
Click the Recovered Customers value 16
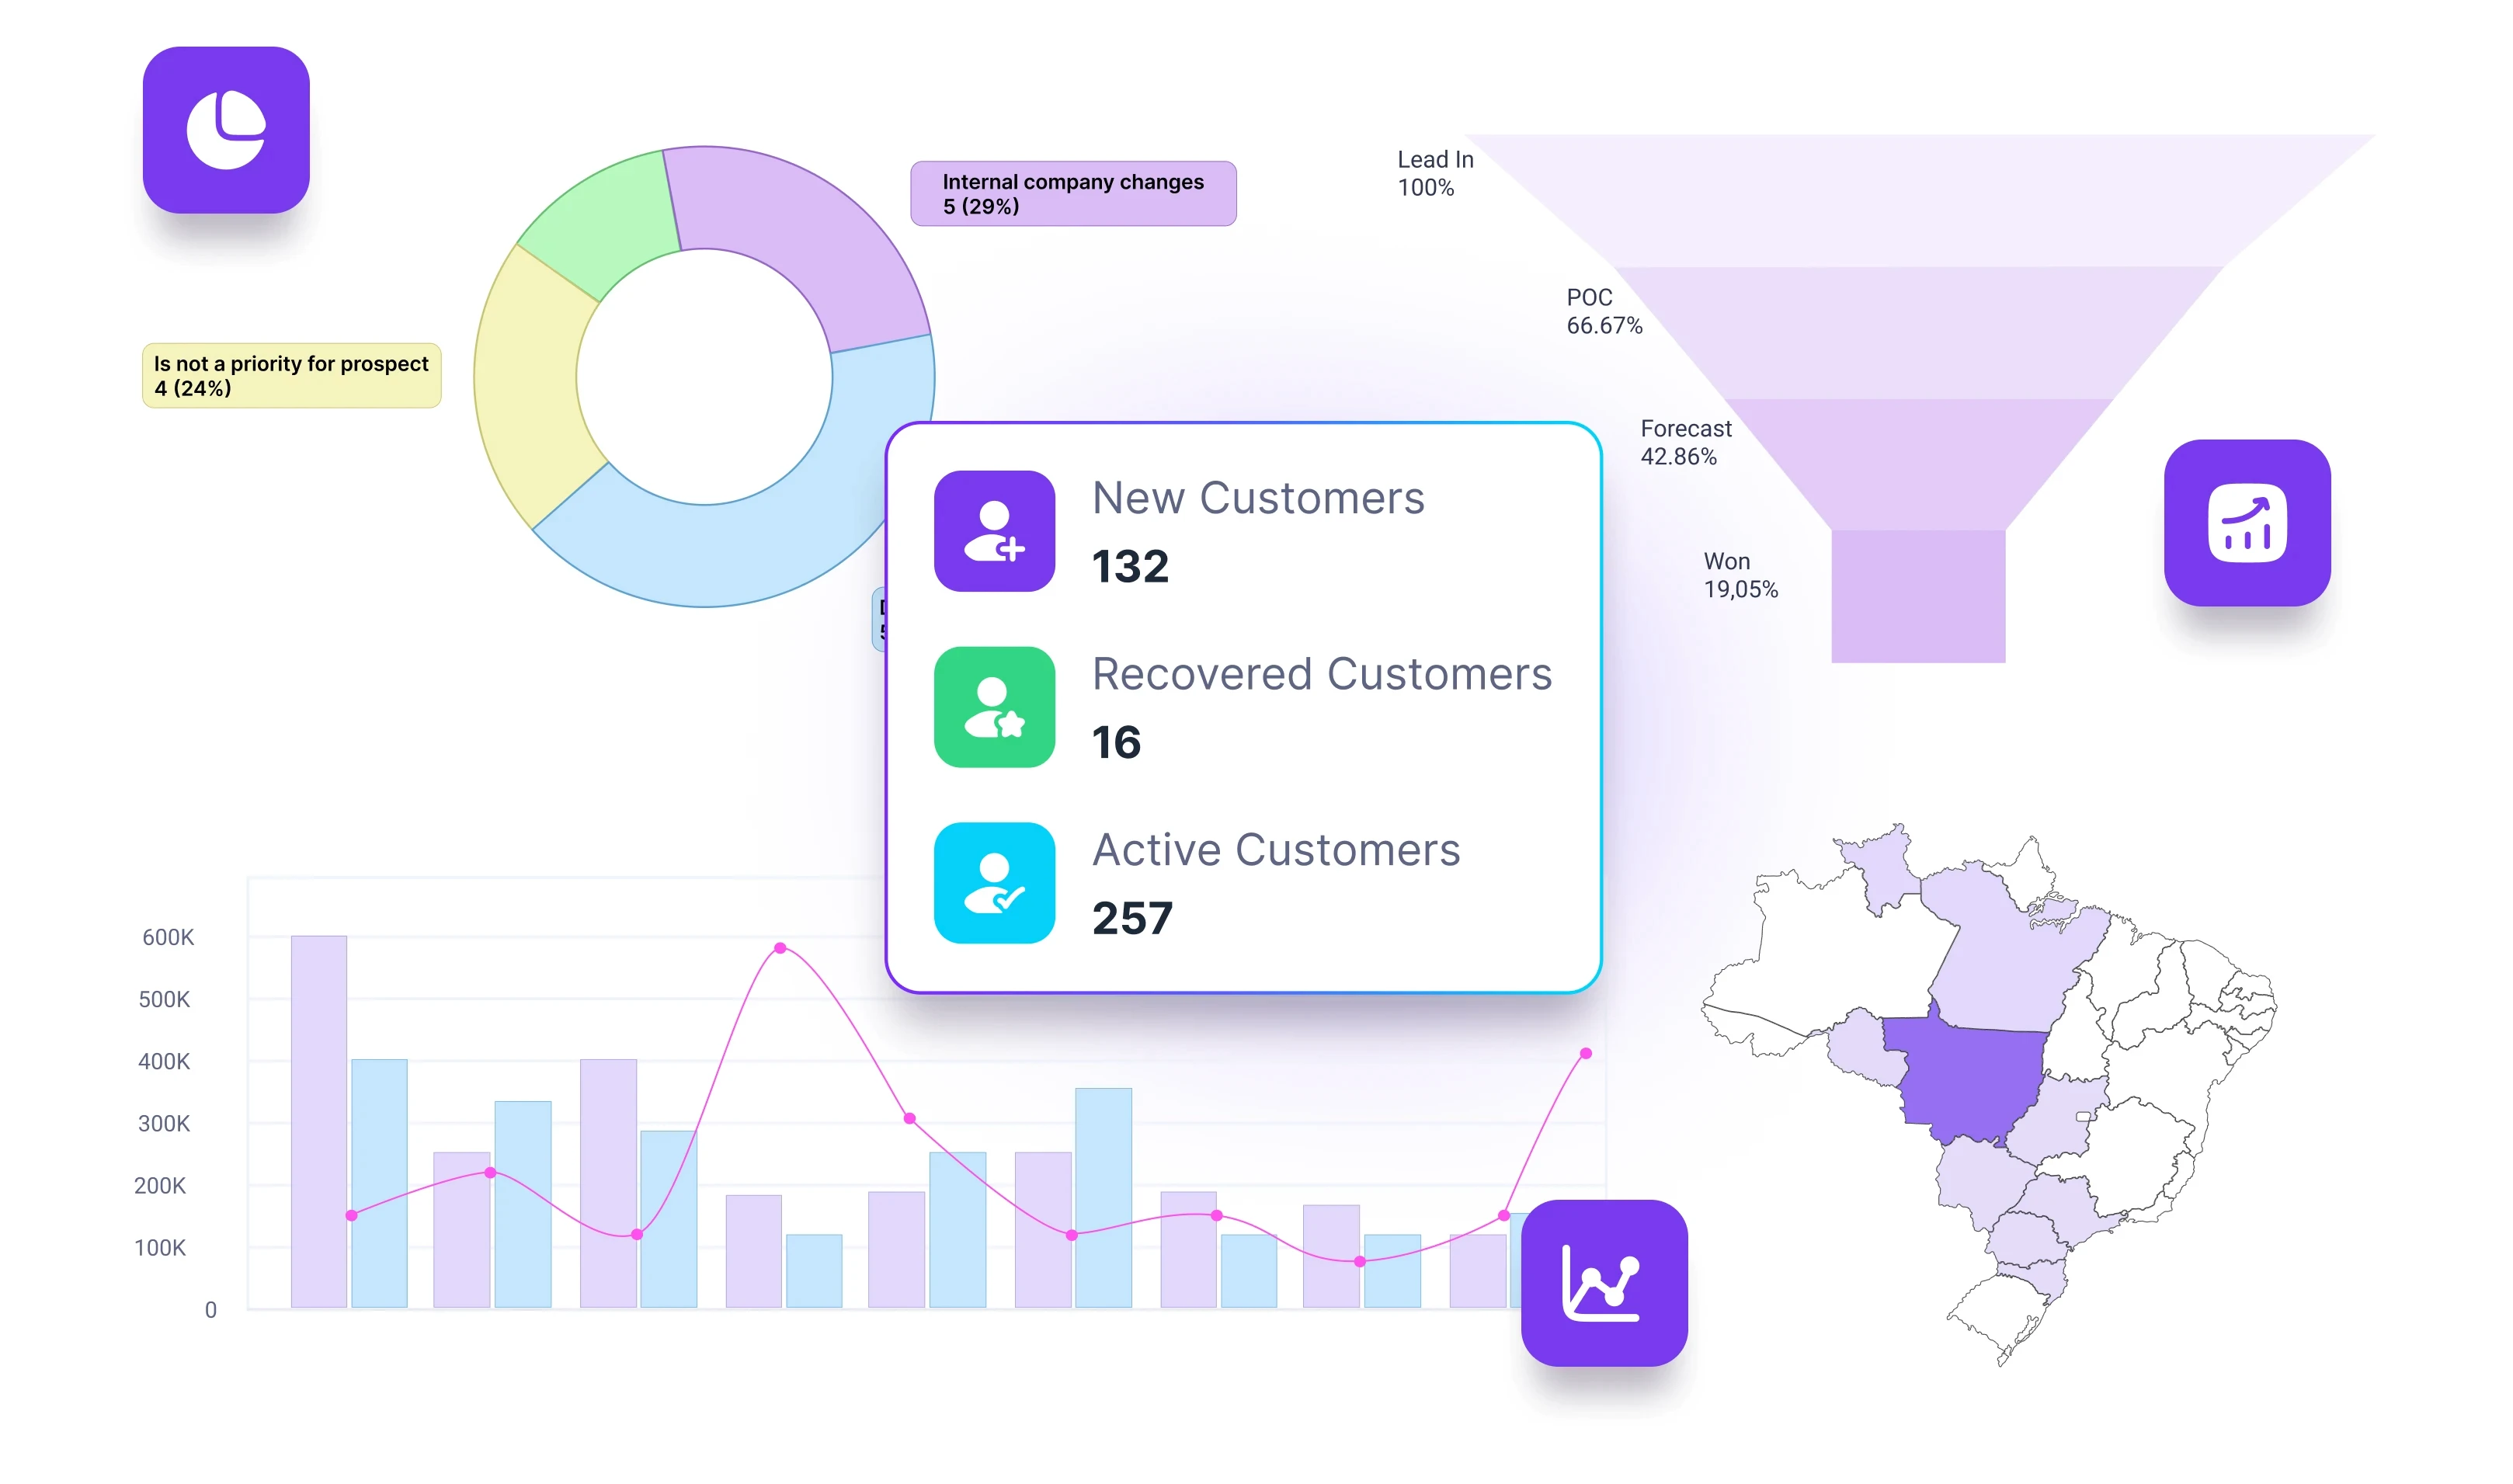click(1116, 743)
